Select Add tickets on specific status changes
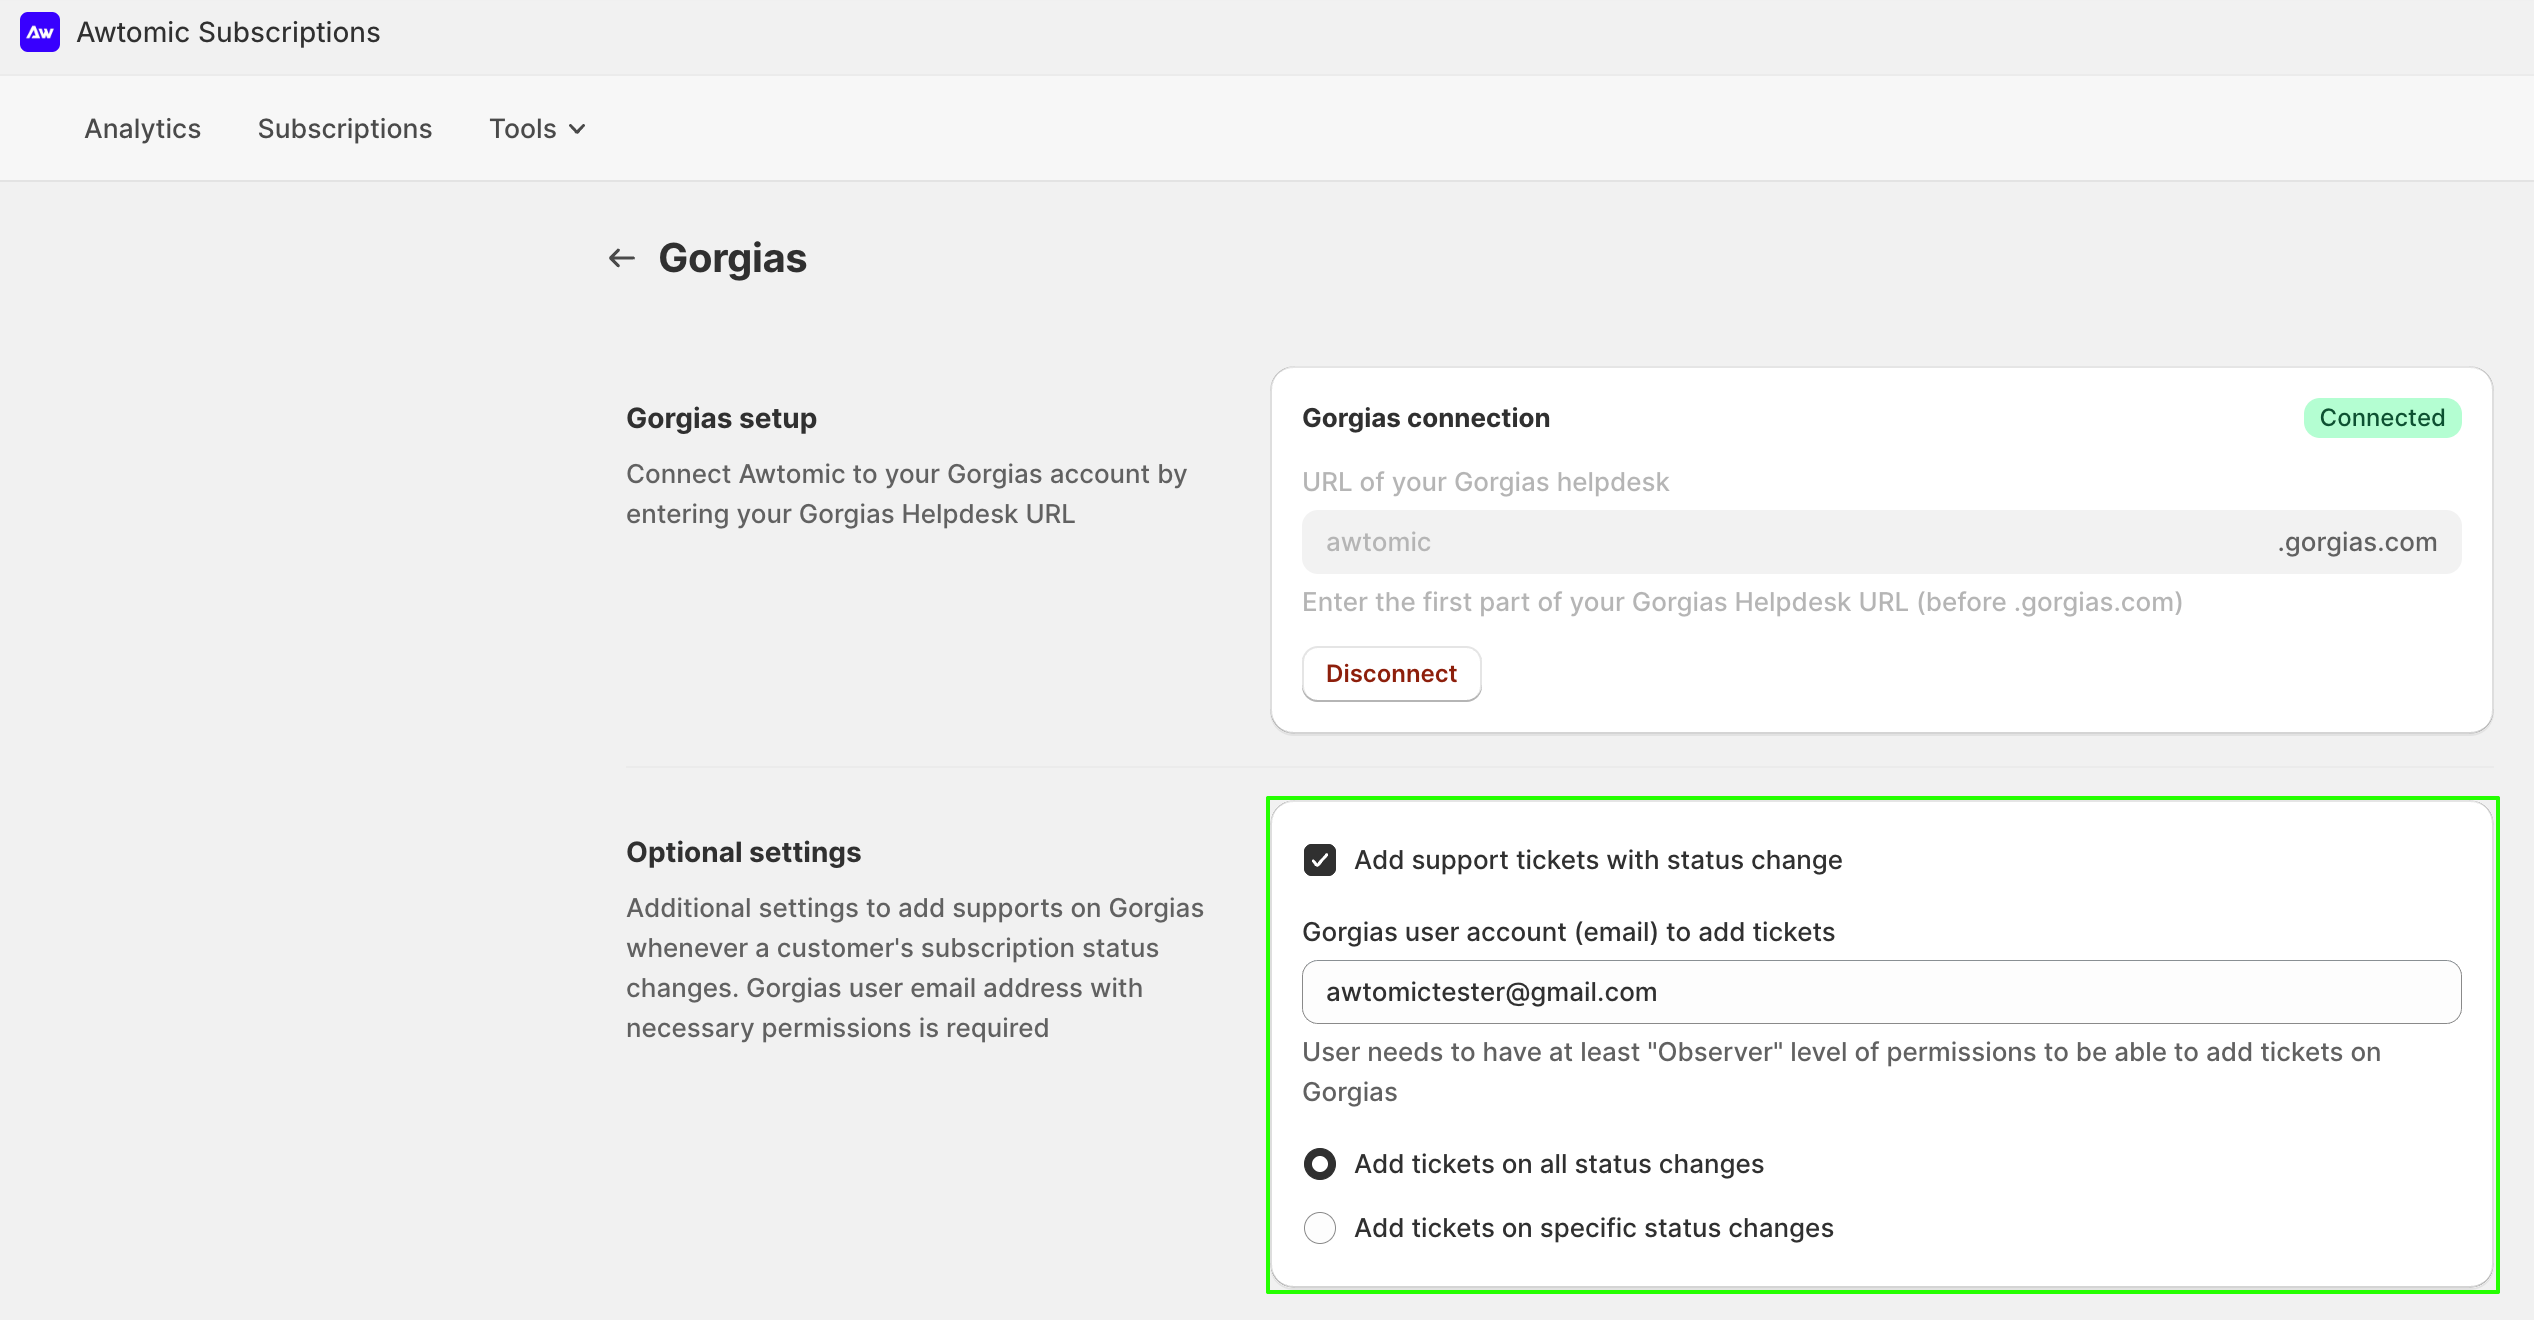Viewport: 2534px width, 1320px height. pyautogui.click(x=1320, y=1228)
